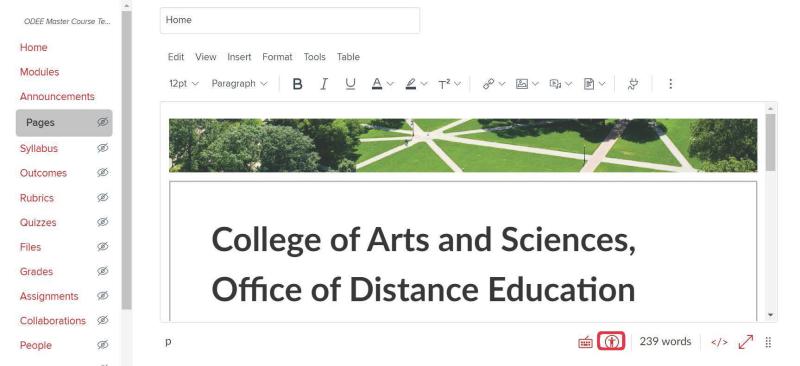Image resolution: width=800 pixels, height=366 pixels.
Task: Click the insert document icon
Action: (x=589, y=84)
